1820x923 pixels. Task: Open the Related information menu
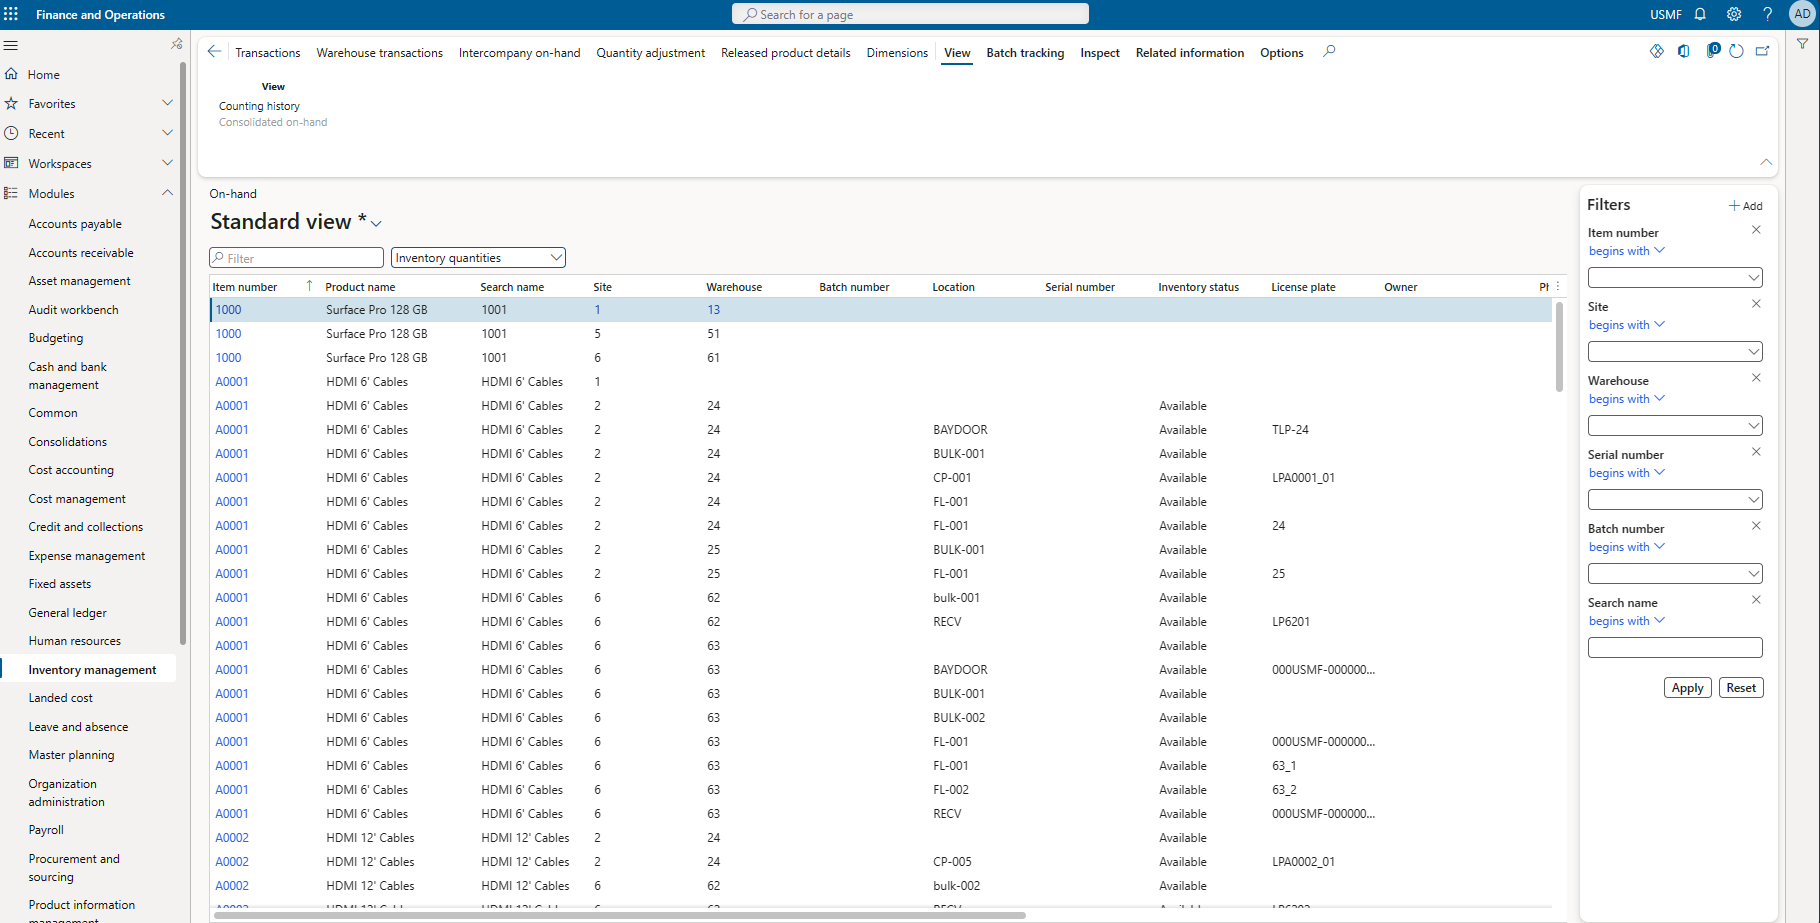1190,52
